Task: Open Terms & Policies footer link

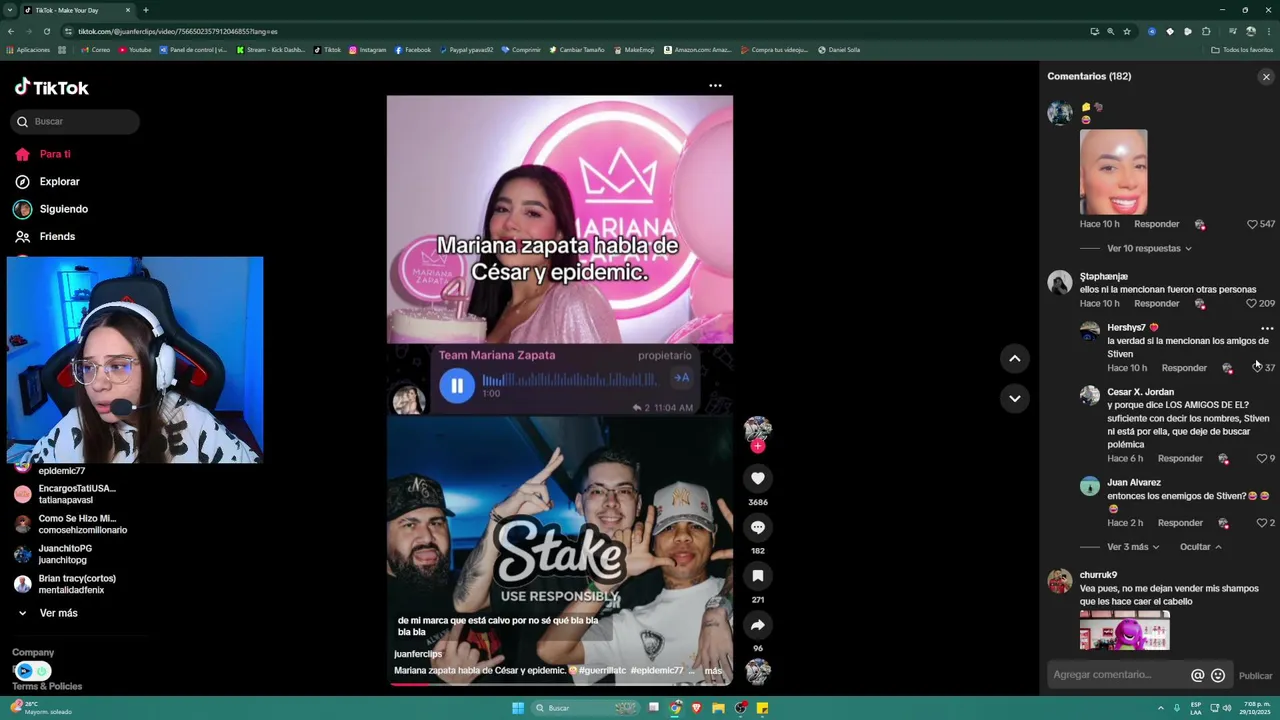Action: coord(47,686)
